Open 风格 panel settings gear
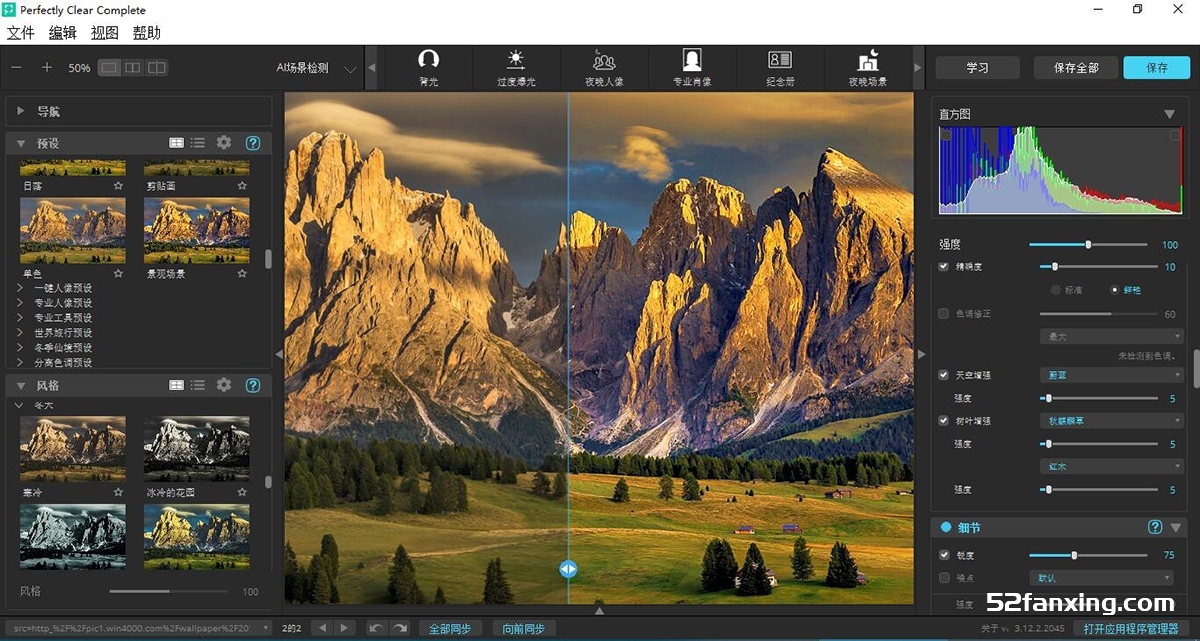This screenshot has width=1200, height=641. (224, 385)
